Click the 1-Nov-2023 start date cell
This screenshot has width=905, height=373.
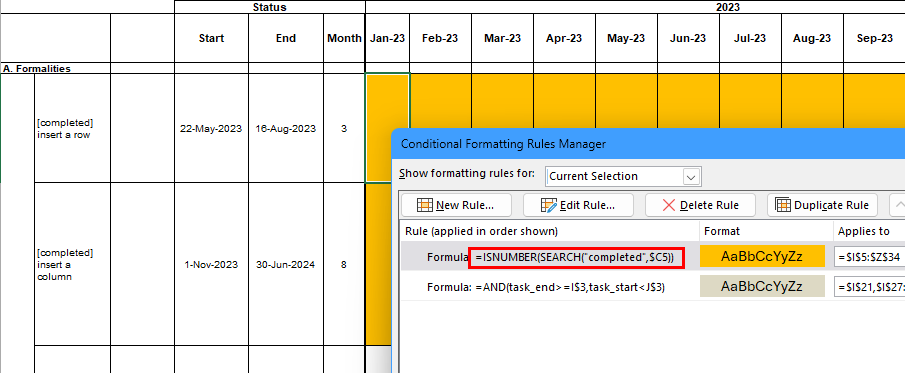click(x=211, y=264)
